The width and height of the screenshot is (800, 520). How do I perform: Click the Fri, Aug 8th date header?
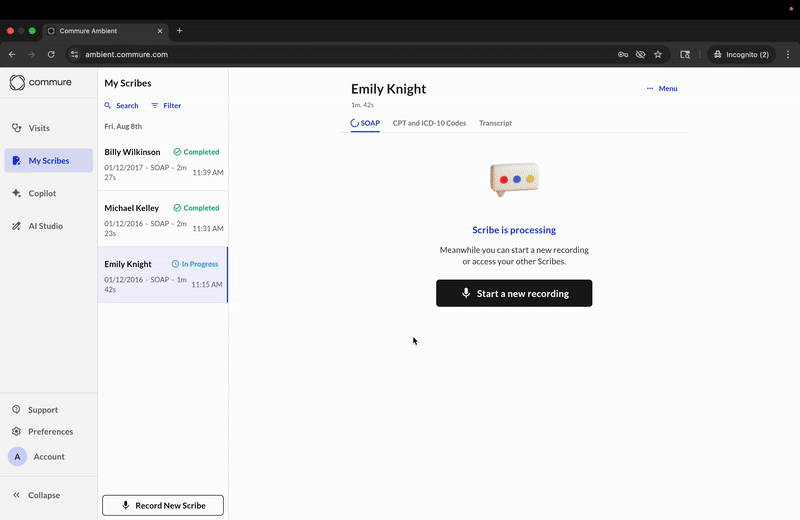coord(123,127)
